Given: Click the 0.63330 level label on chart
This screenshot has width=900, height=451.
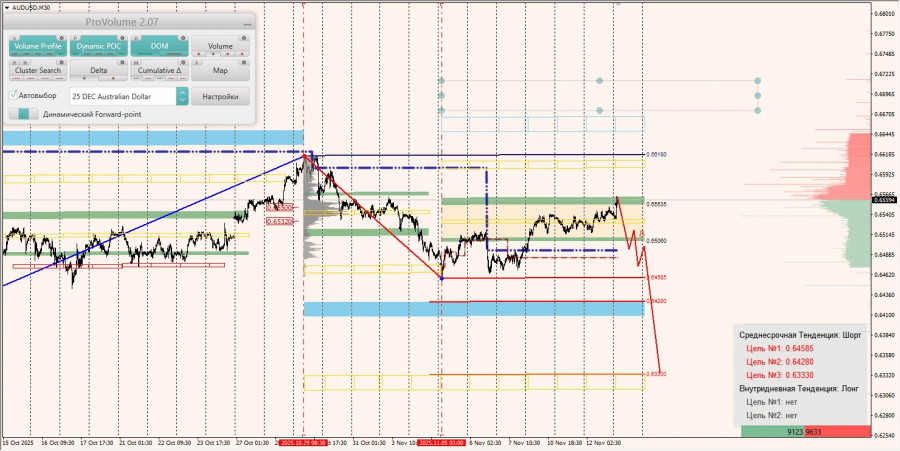Looking at the screenshot, I should pyautogui.click(x=657, y=374).
